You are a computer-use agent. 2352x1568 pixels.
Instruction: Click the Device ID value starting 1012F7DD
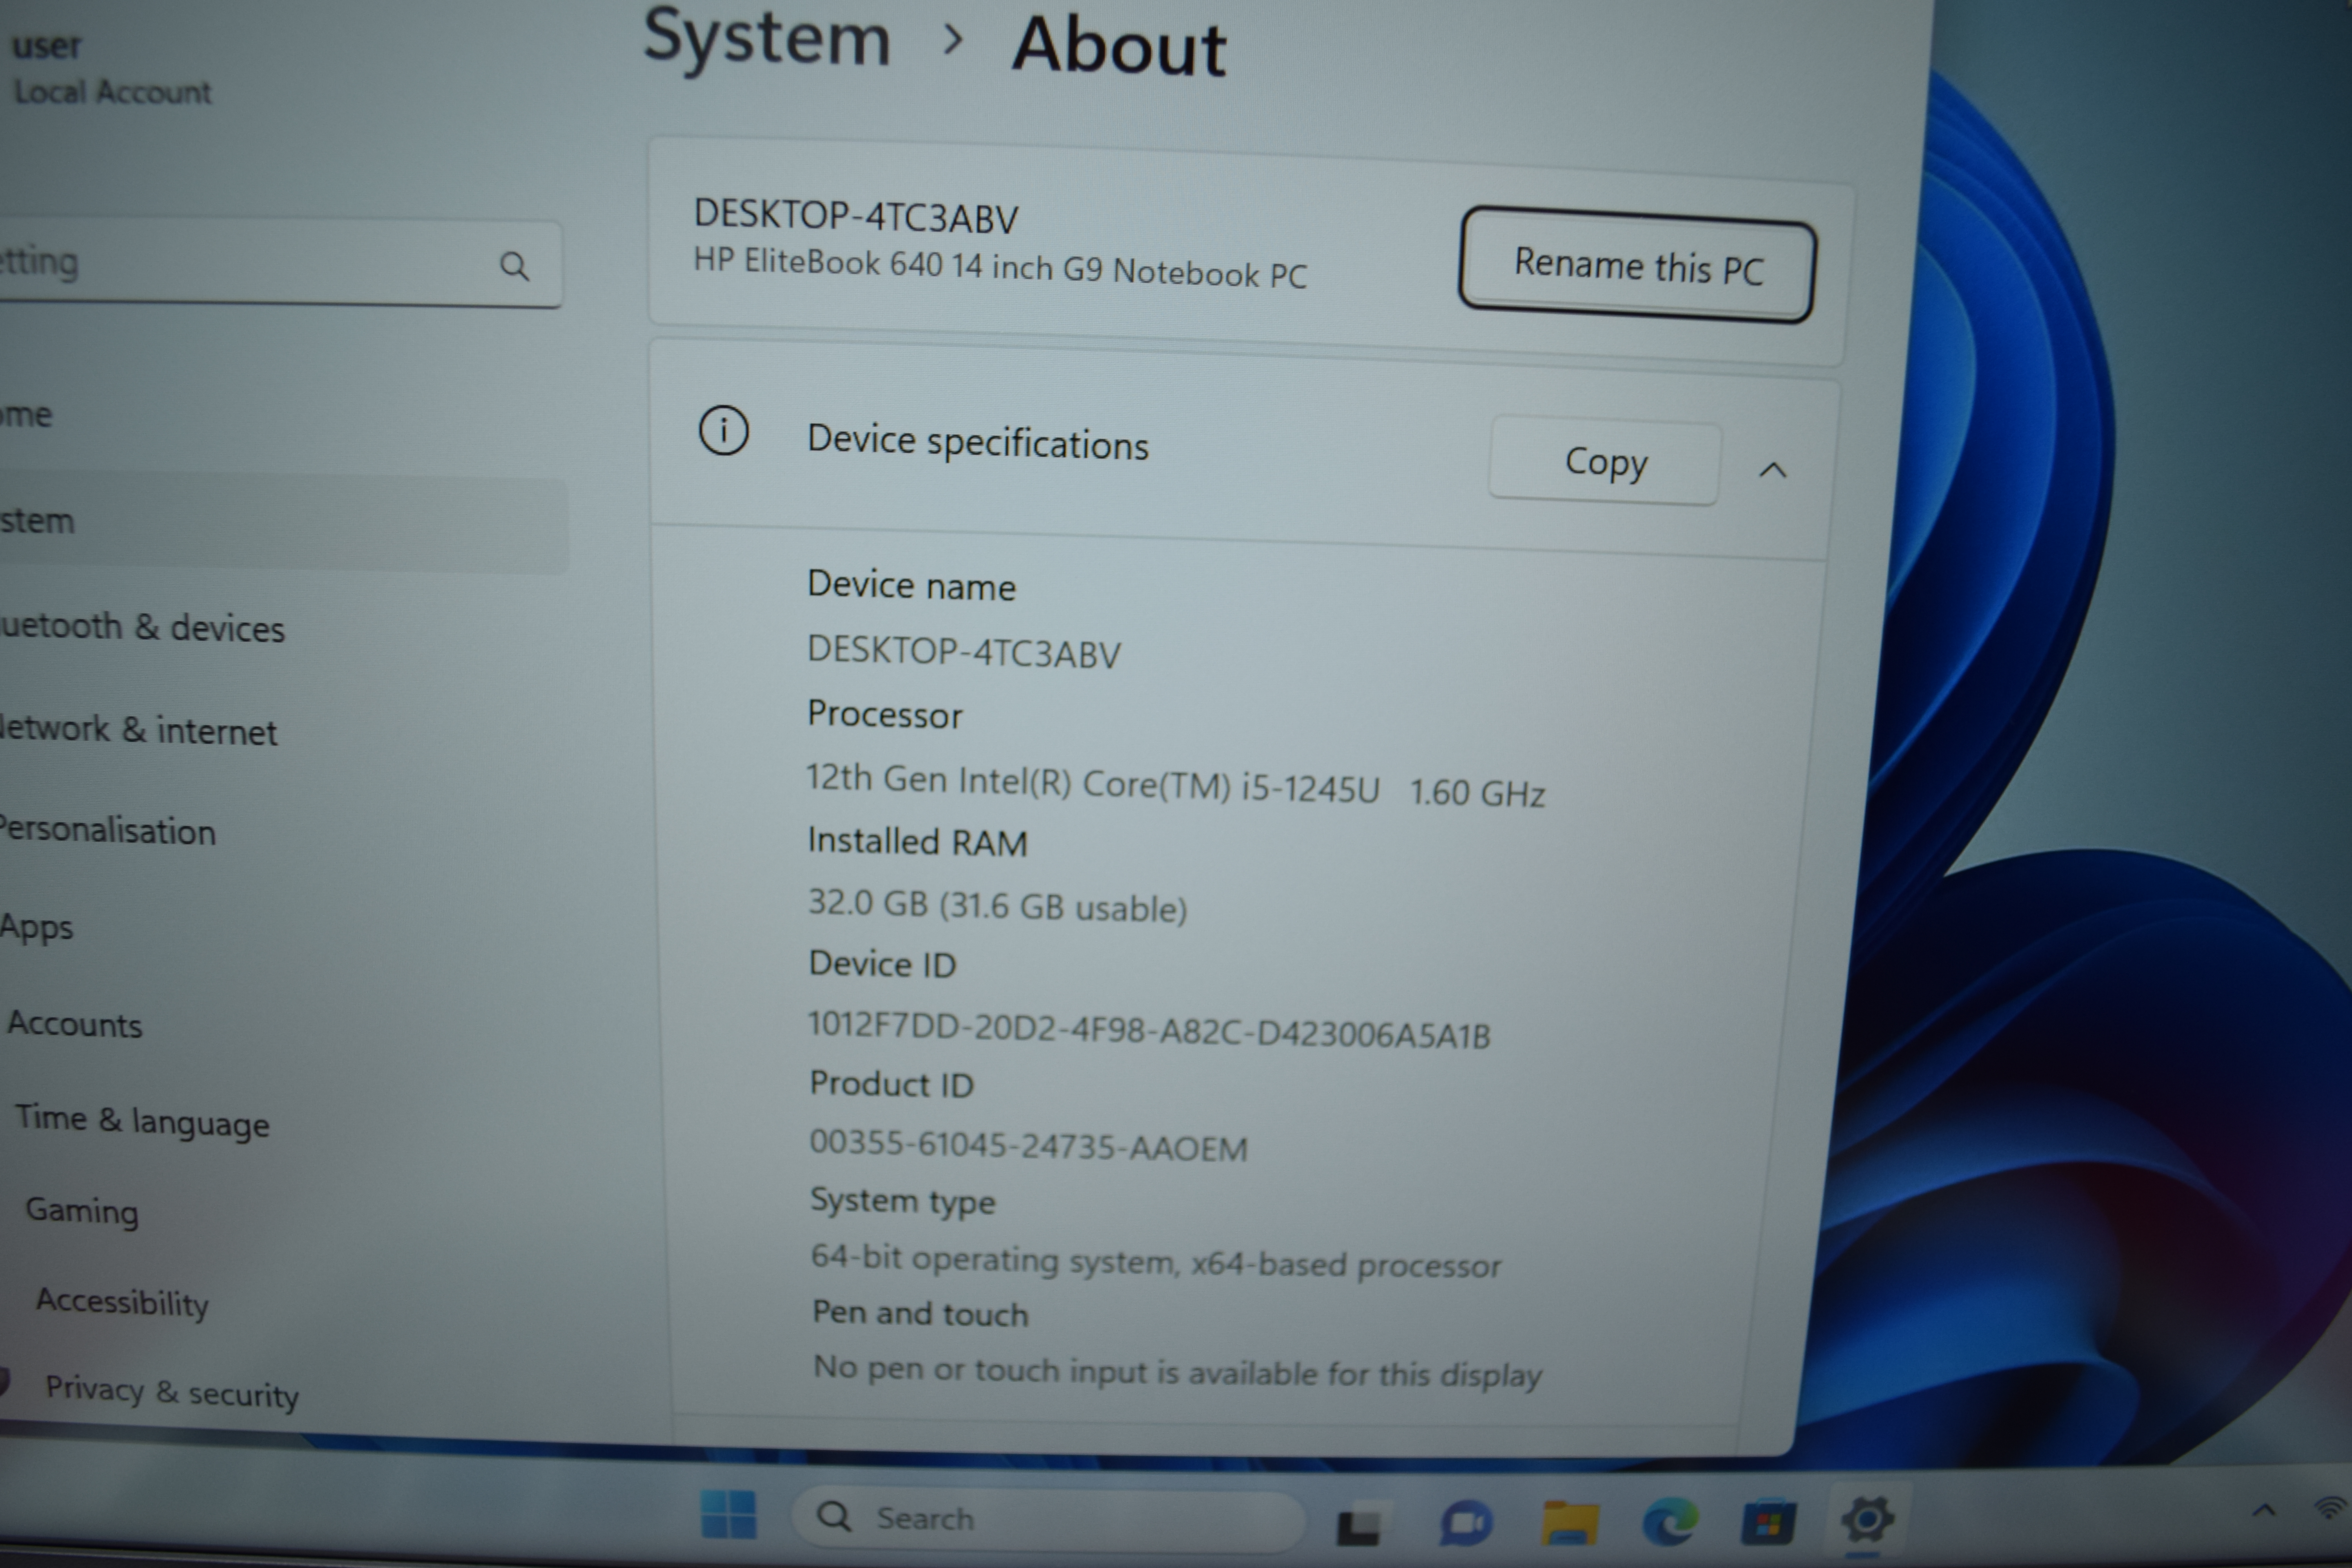pyautogui.click(x=1149, y=1030)
